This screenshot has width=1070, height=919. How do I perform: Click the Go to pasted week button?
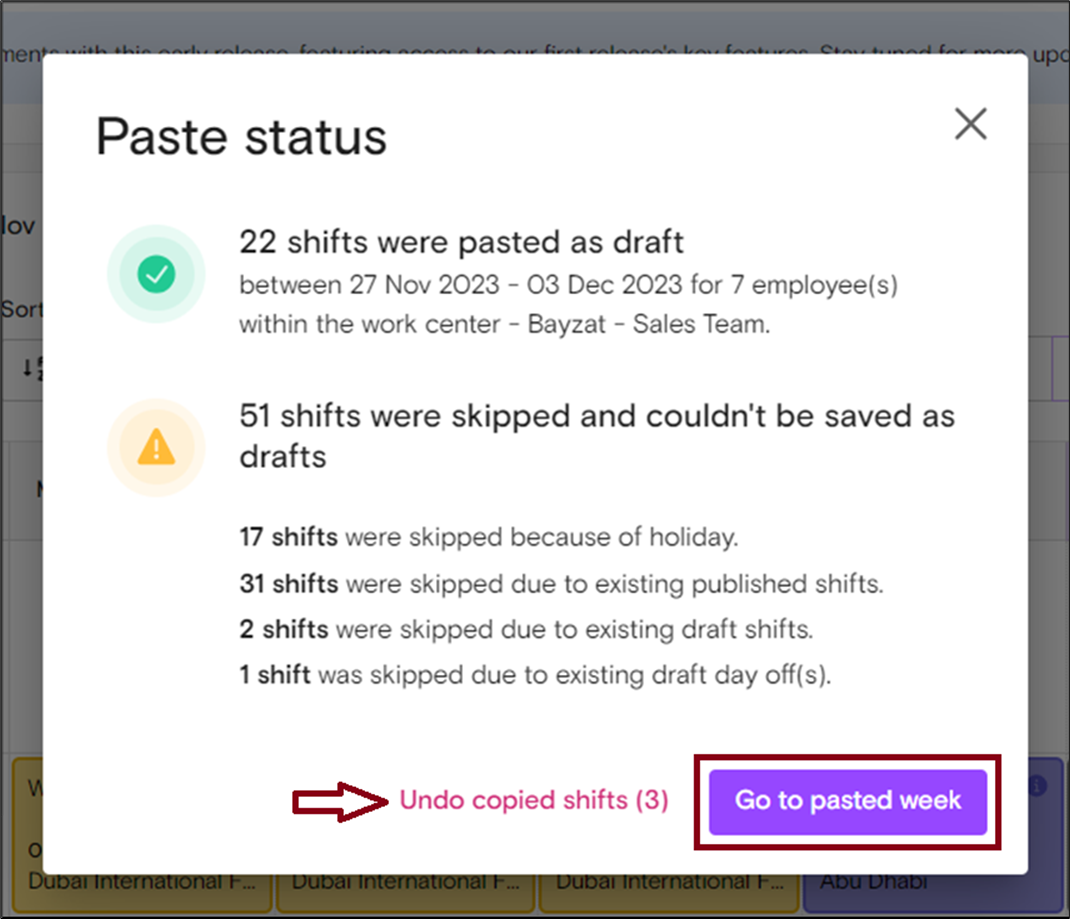(848, 802)
